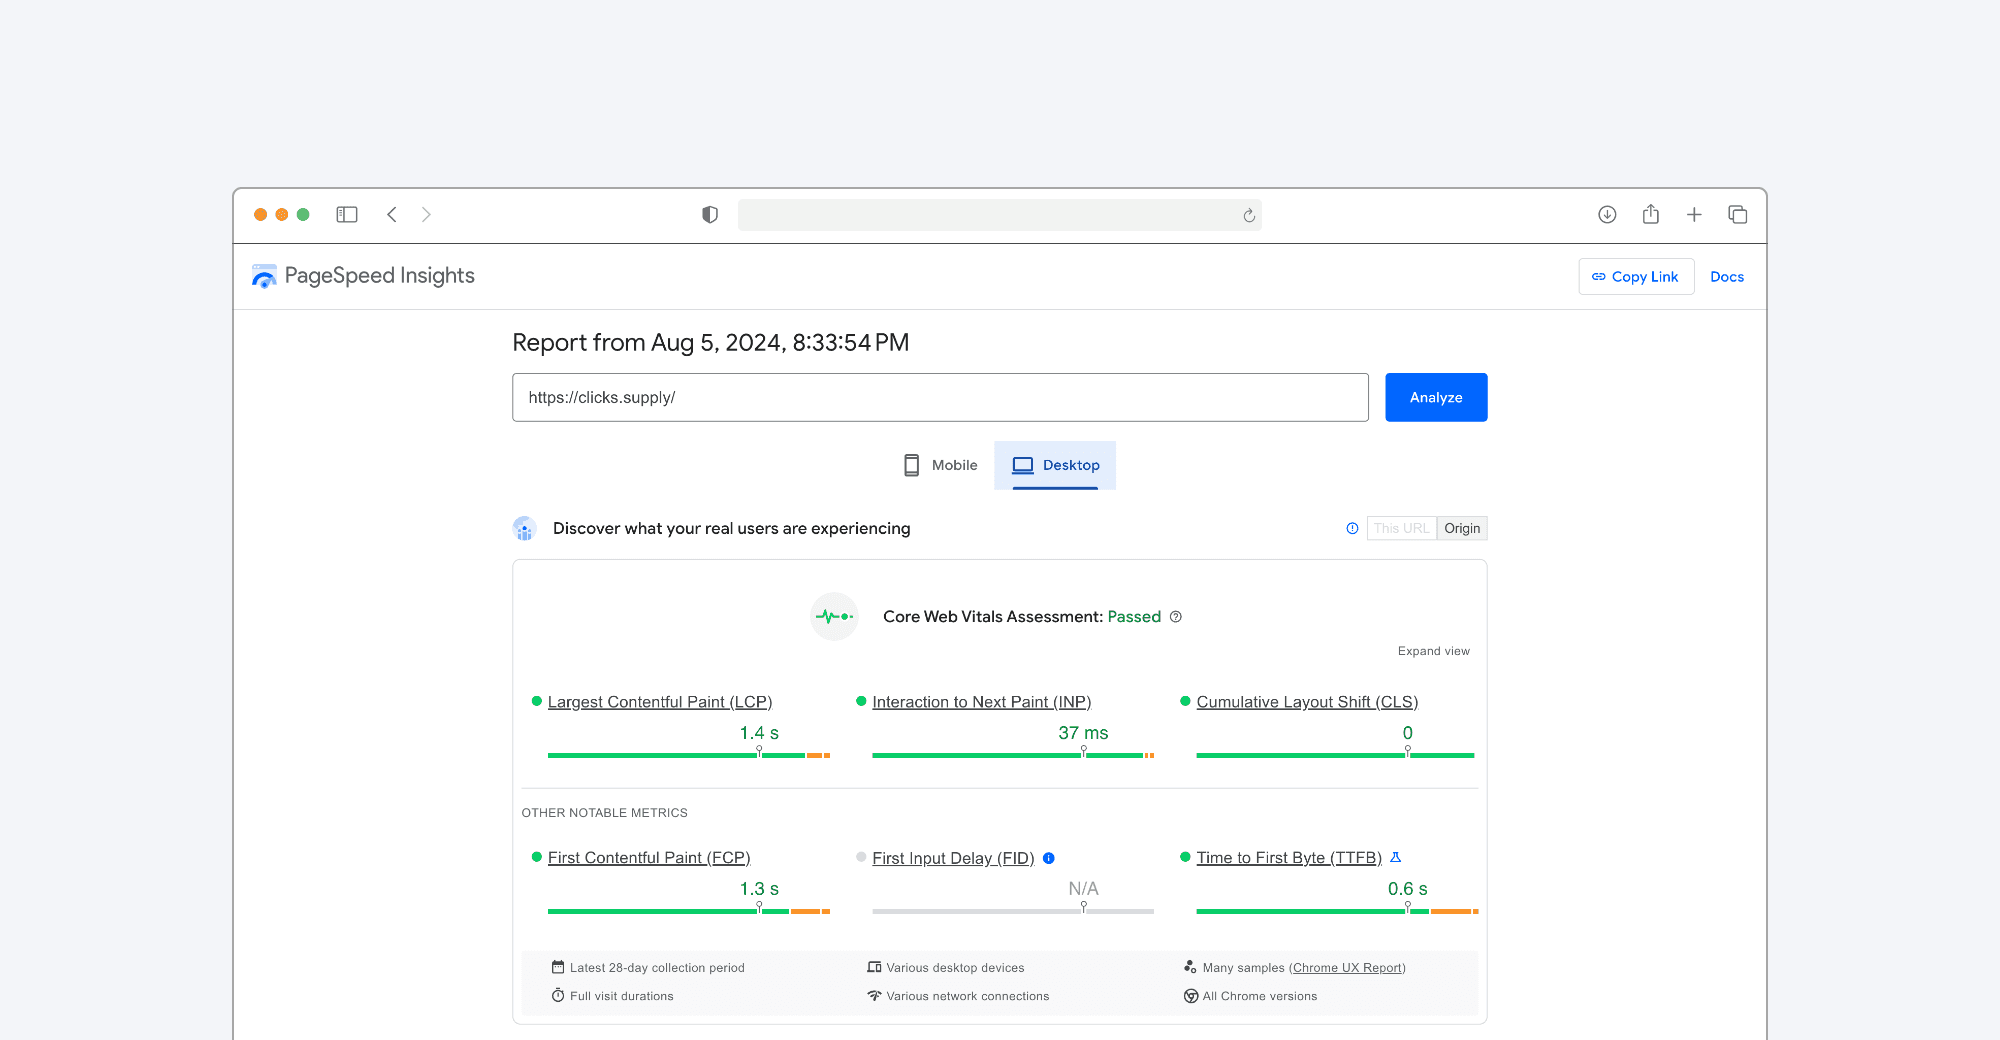
Task: Click the orange close window button
Action: pos(260,215)
